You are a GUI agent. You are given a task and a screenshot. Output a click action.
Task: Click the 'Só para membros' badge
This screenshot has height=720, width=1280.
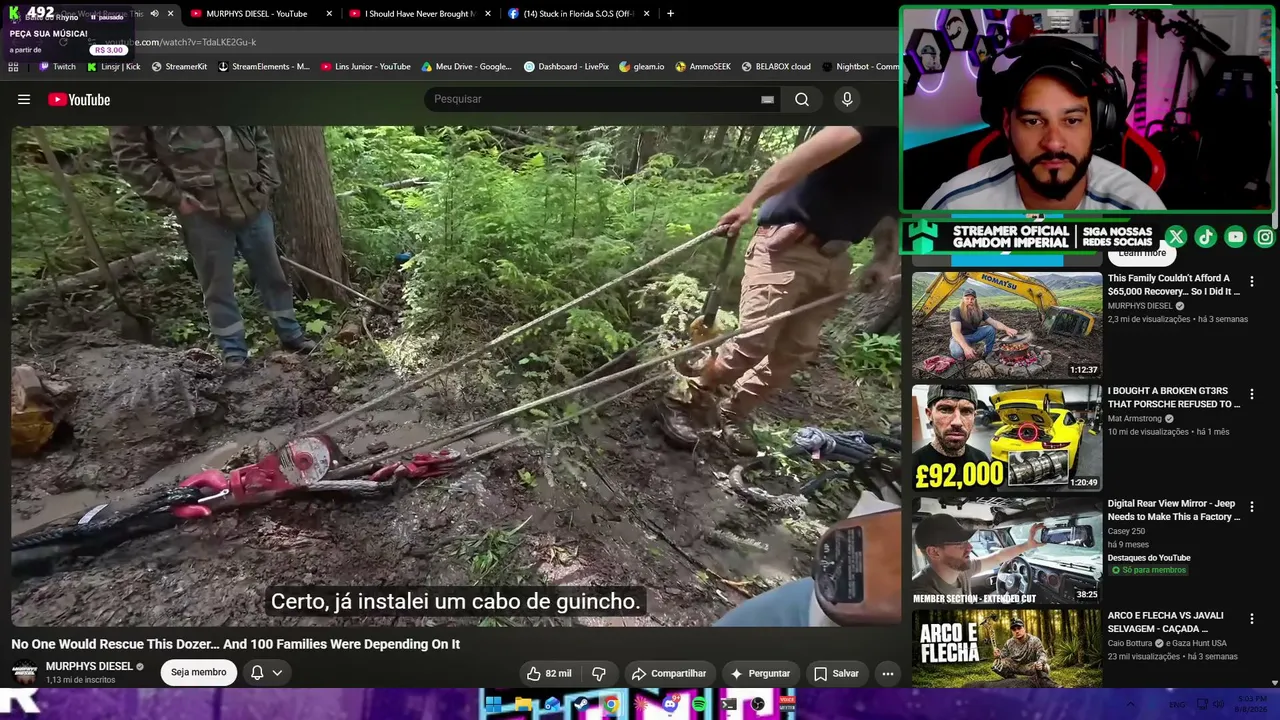[1149, 570]
